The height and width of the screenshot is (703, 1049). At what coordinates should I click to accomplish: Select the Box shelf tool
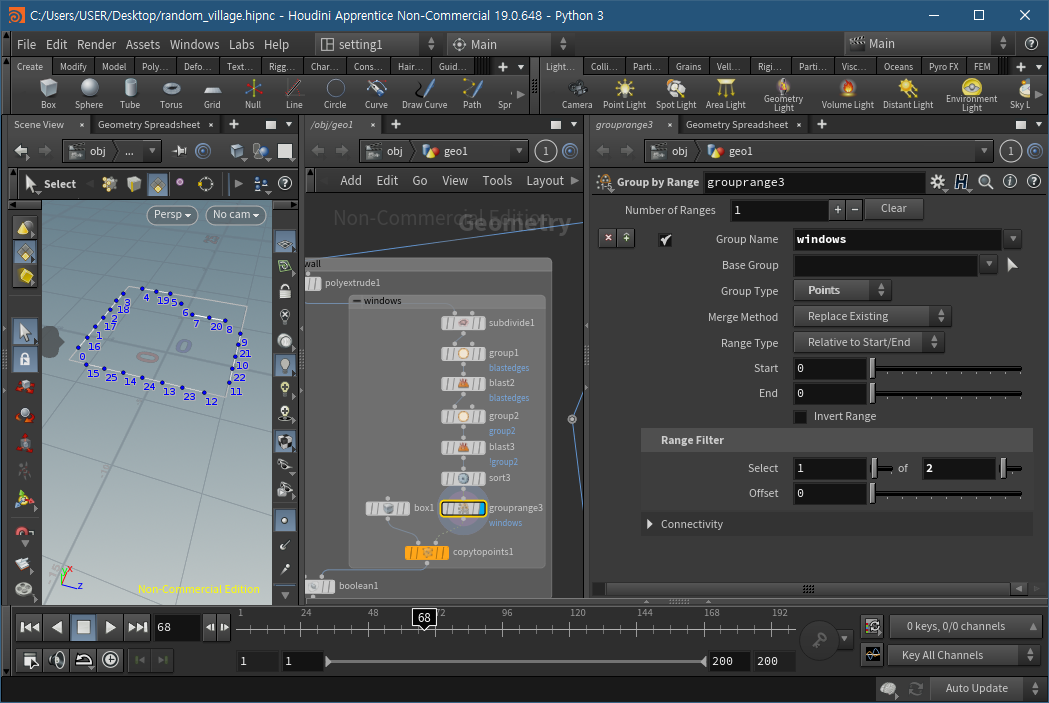pyautogui.click(x=48, y=93)
